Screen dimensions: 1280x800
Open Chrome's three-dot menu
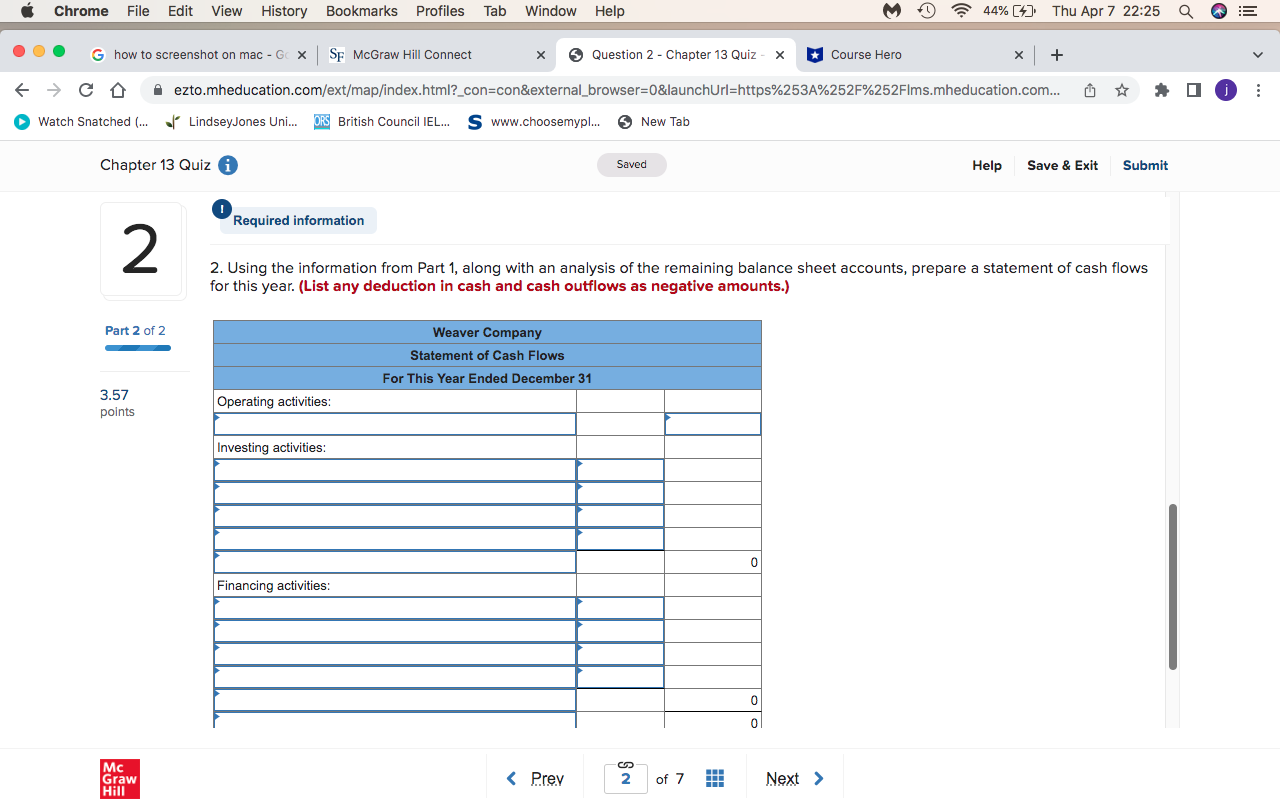[1258, 89]
